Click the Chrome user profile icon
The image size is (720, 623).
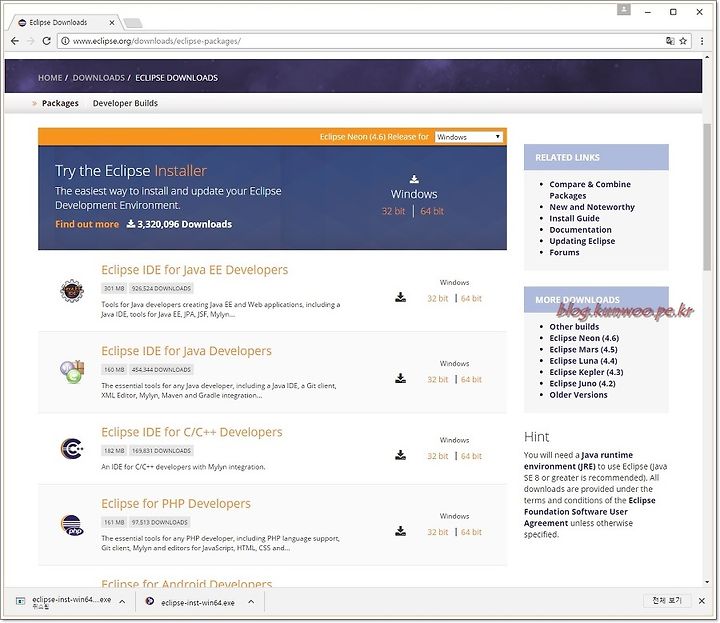point(624,9)
